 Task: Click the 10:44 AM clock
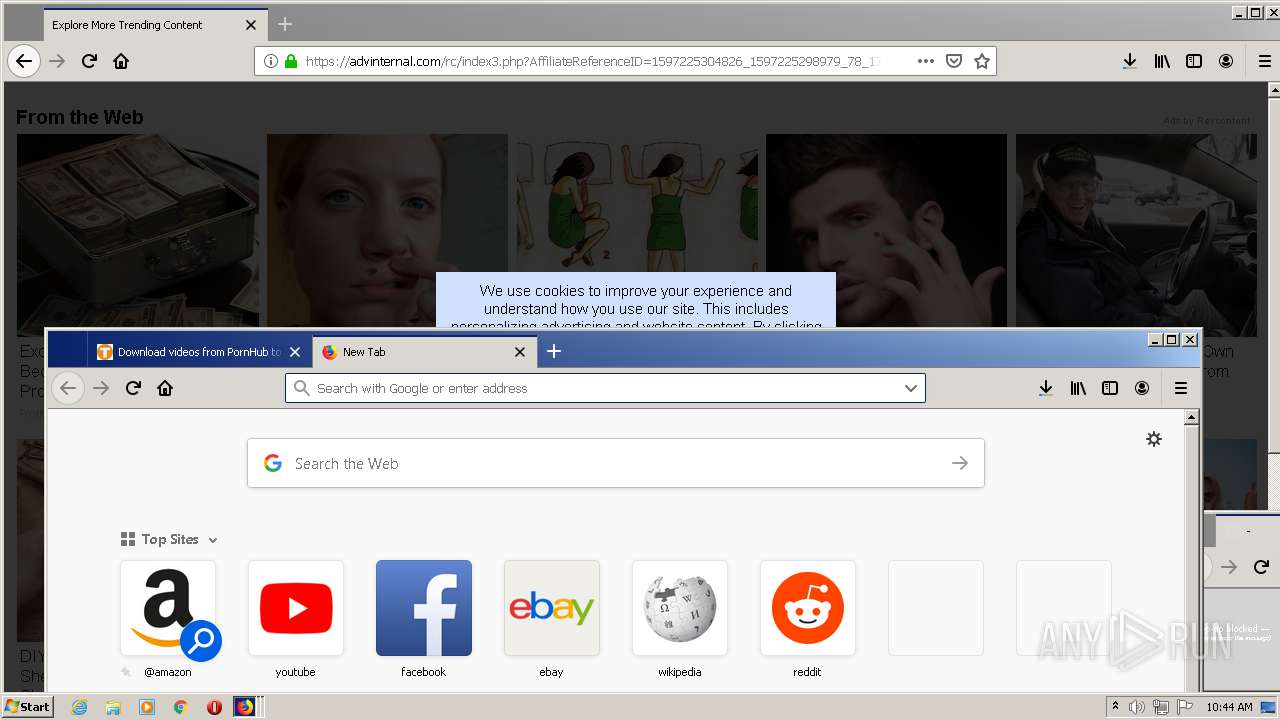1229,707
